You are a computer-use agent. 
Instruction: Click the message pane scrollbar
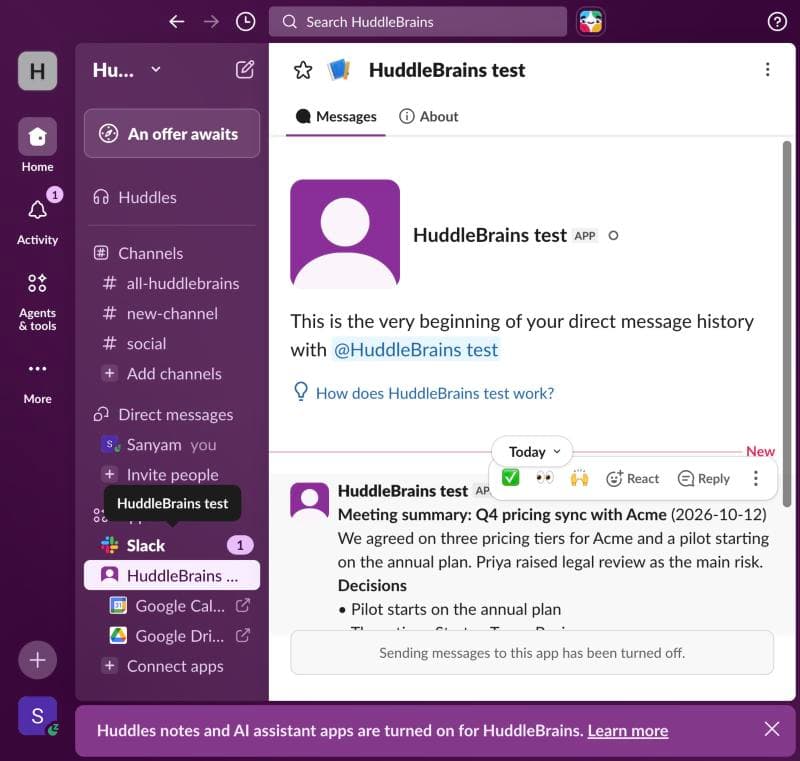(787, 323)
